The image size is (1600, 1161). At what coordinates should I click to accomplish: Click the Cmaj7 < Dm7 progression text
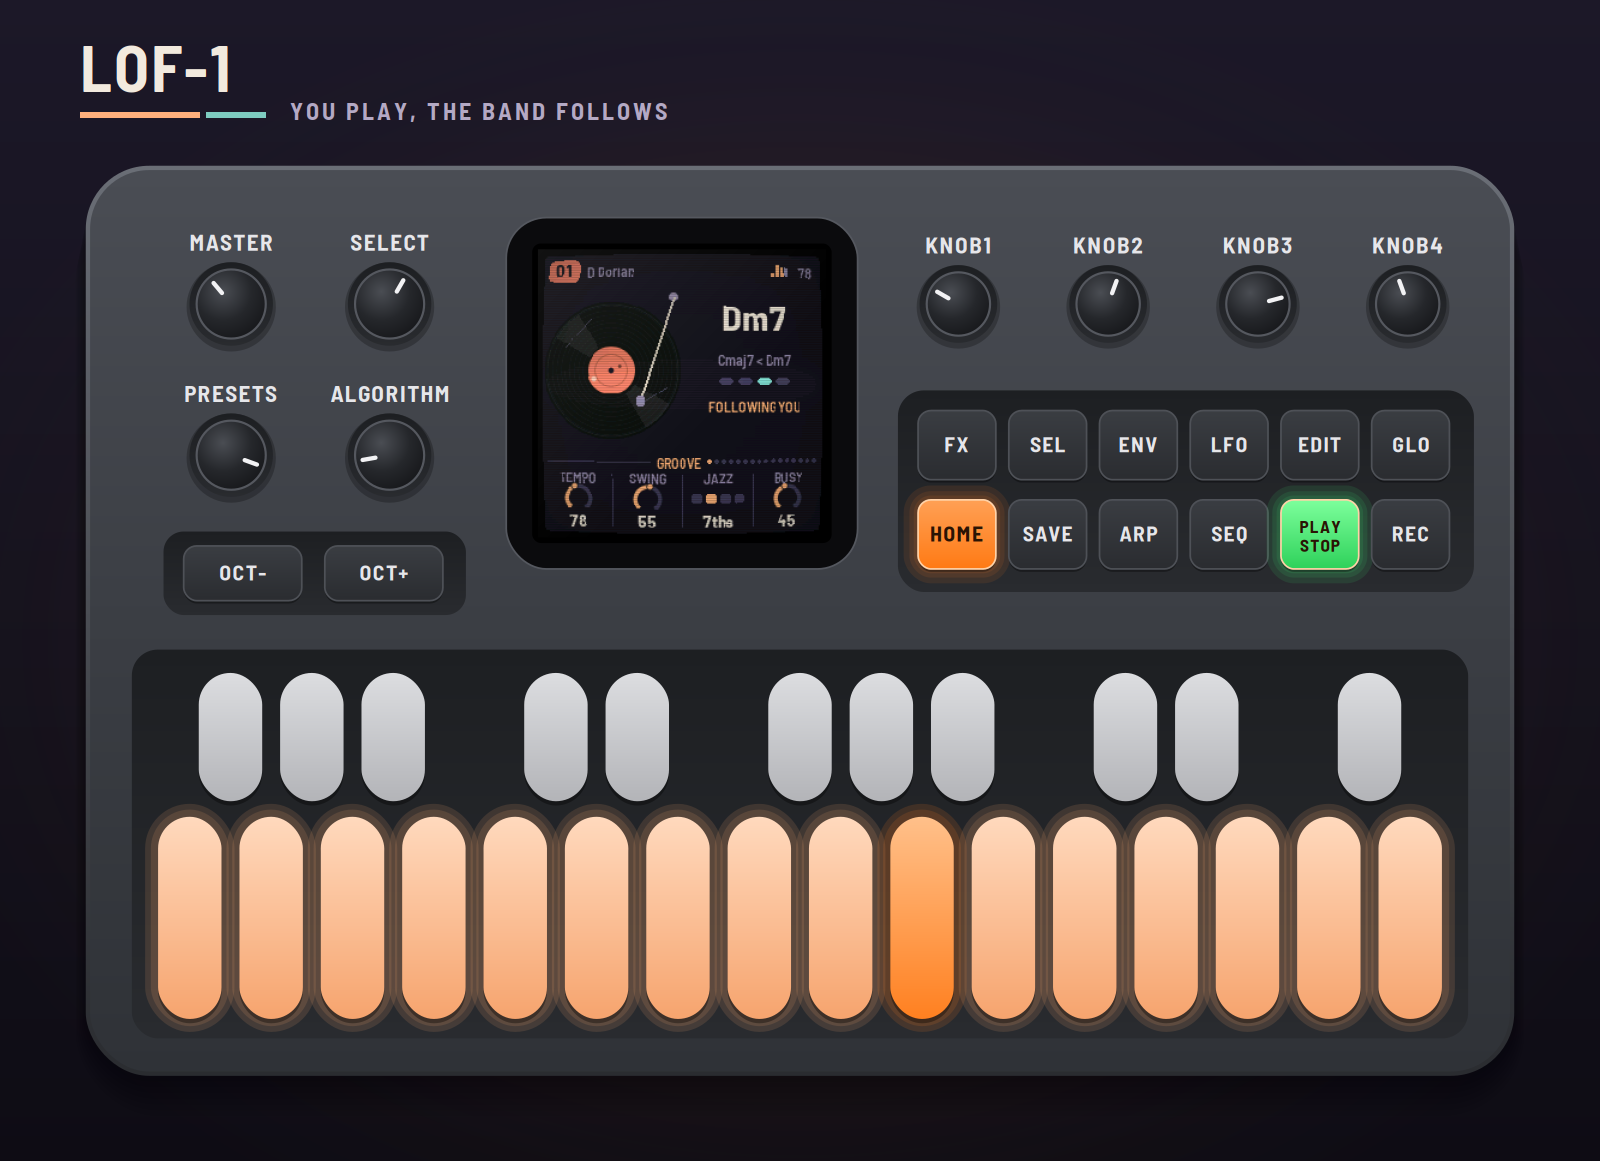point(754,360)
